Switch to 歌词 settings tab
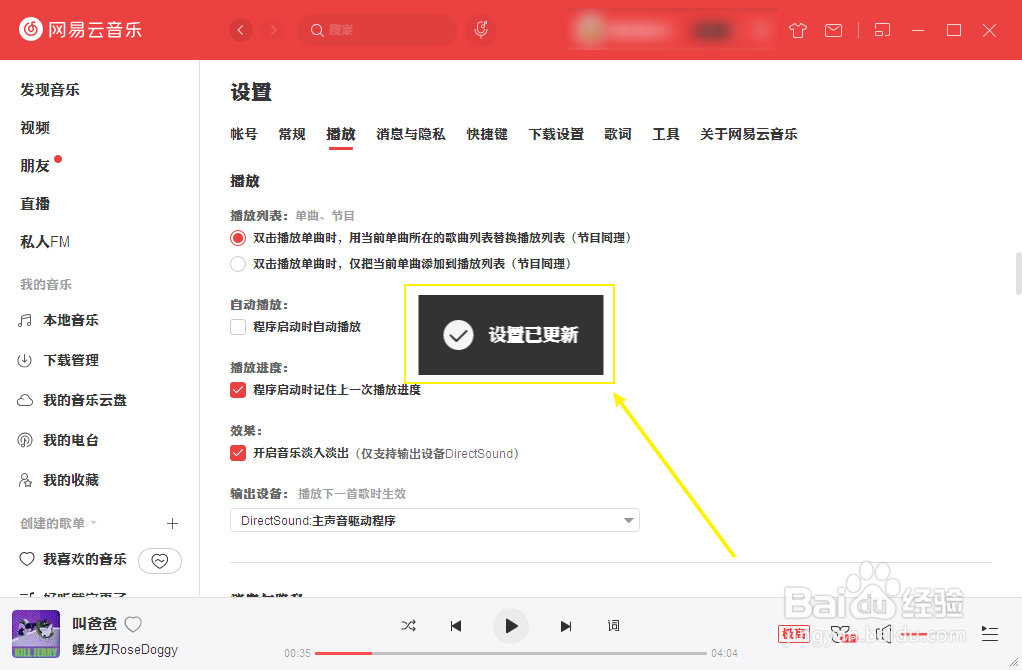1022x670 pixels. click(618, 134)
